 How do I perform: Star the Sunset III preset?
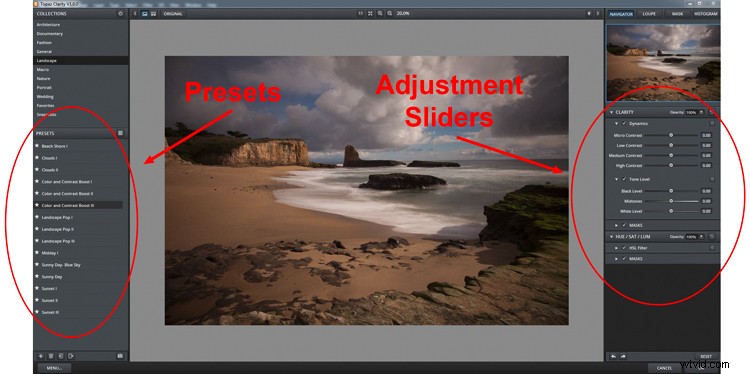click(x=37, y=312)
